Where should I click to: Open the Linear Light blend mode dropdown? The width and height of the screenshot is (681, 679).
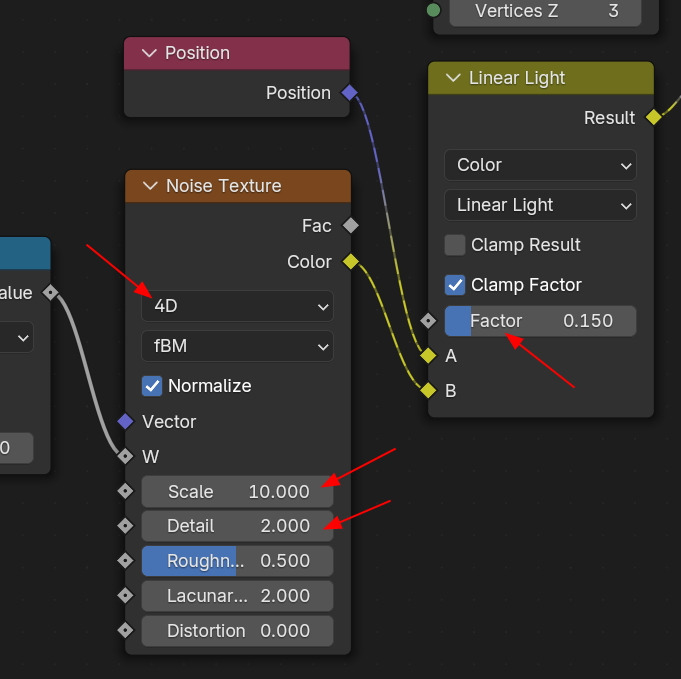[540, 205]
